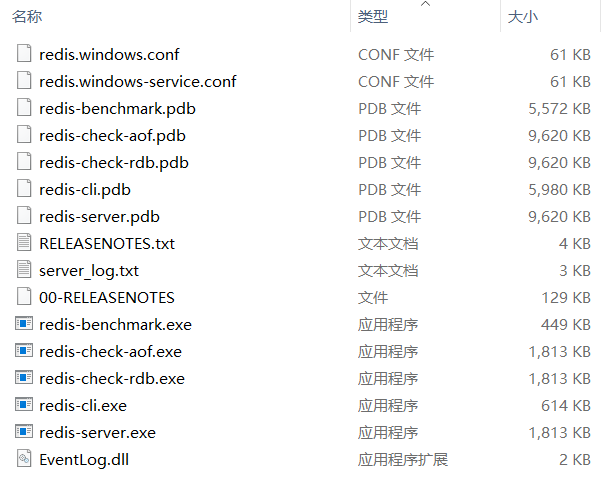601x482 pixels.
Task: Click the RELEASENOTES.txt text document icon
Action: pos(25,243)
